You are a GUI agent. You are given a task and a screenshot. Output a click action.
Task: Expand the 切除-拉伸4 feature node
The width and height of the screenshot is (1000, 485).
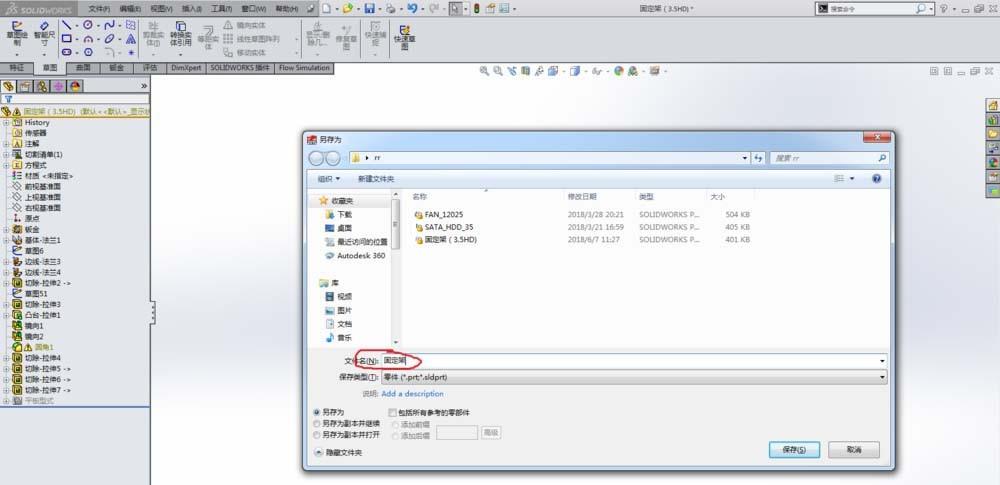point(6,357)
